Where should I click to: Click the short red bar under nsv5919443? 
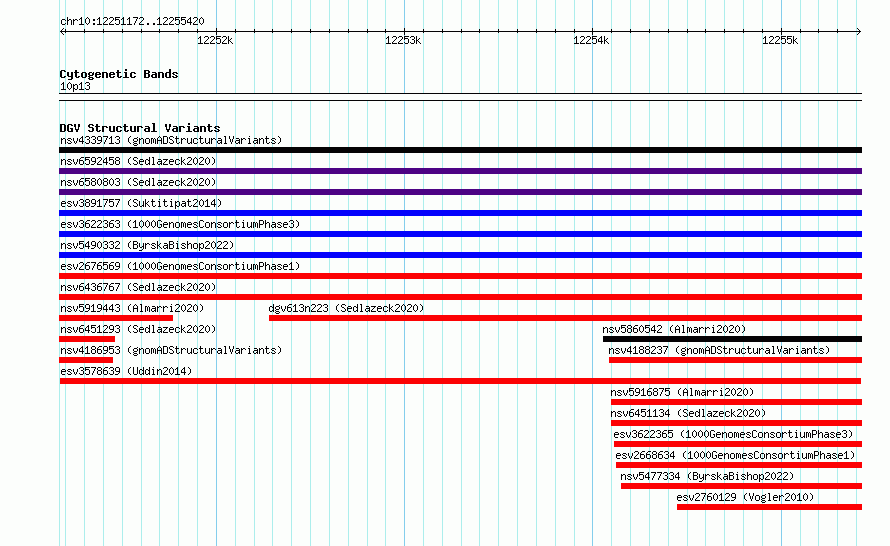116,318
